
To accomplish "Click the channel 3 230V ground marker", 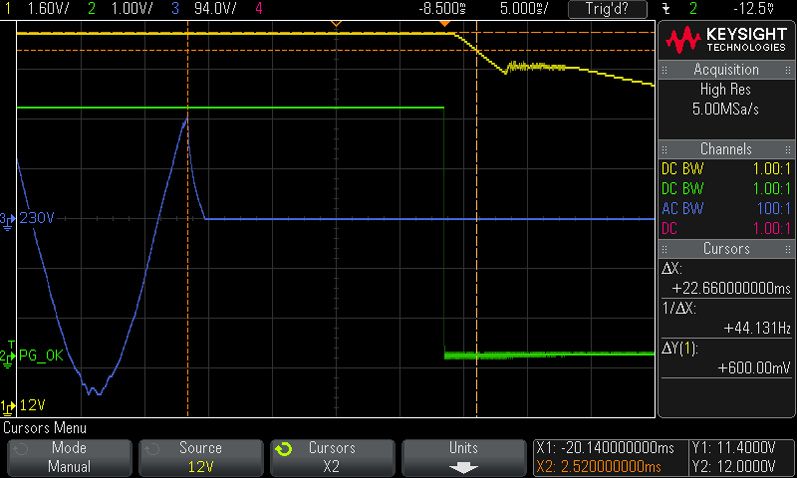I will tap(8, 221).
